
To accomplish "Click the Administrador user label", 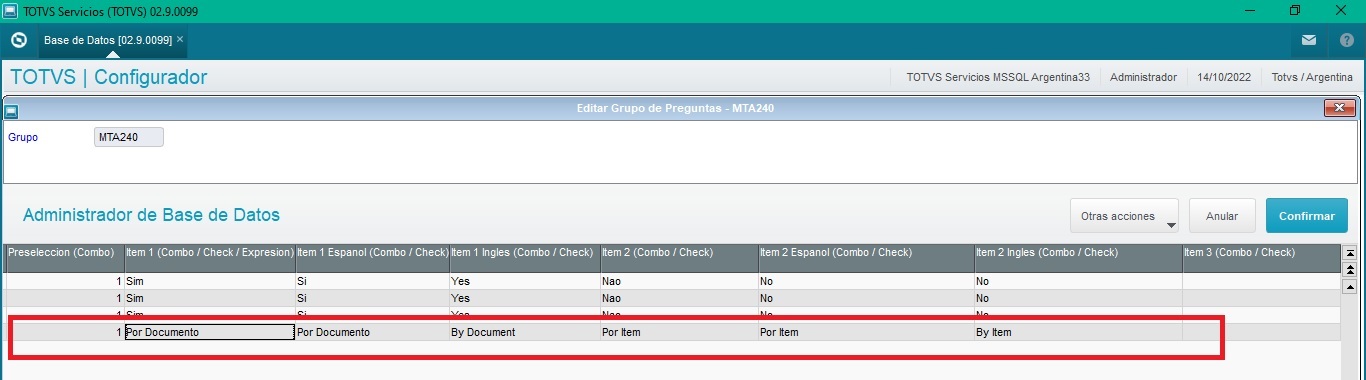I will (x=1143, y=77).
